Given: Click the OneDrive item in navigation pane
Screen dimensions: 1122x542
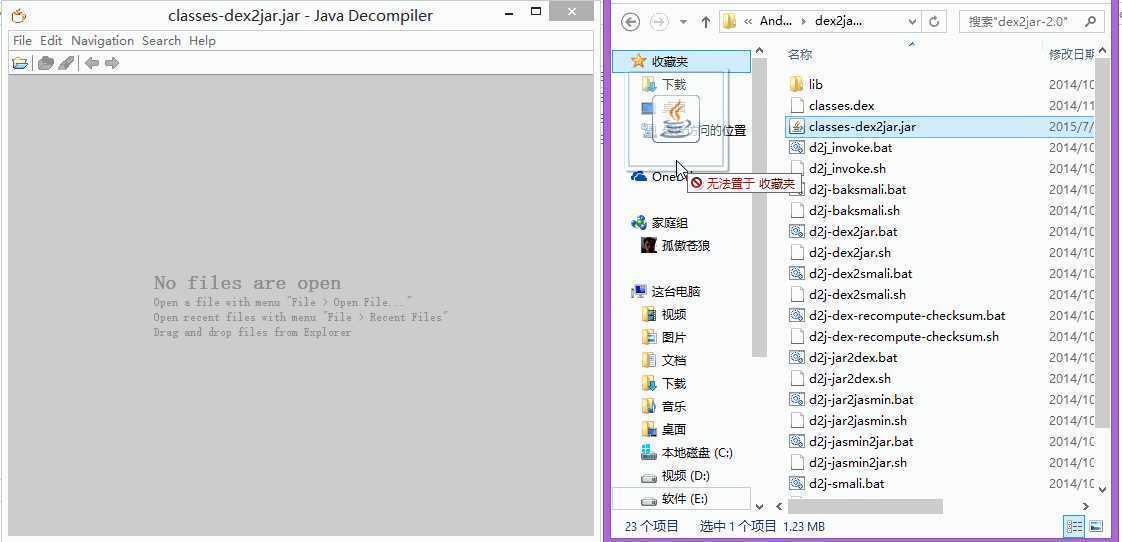Looking at the screenshot, I should tap(660, 176).
